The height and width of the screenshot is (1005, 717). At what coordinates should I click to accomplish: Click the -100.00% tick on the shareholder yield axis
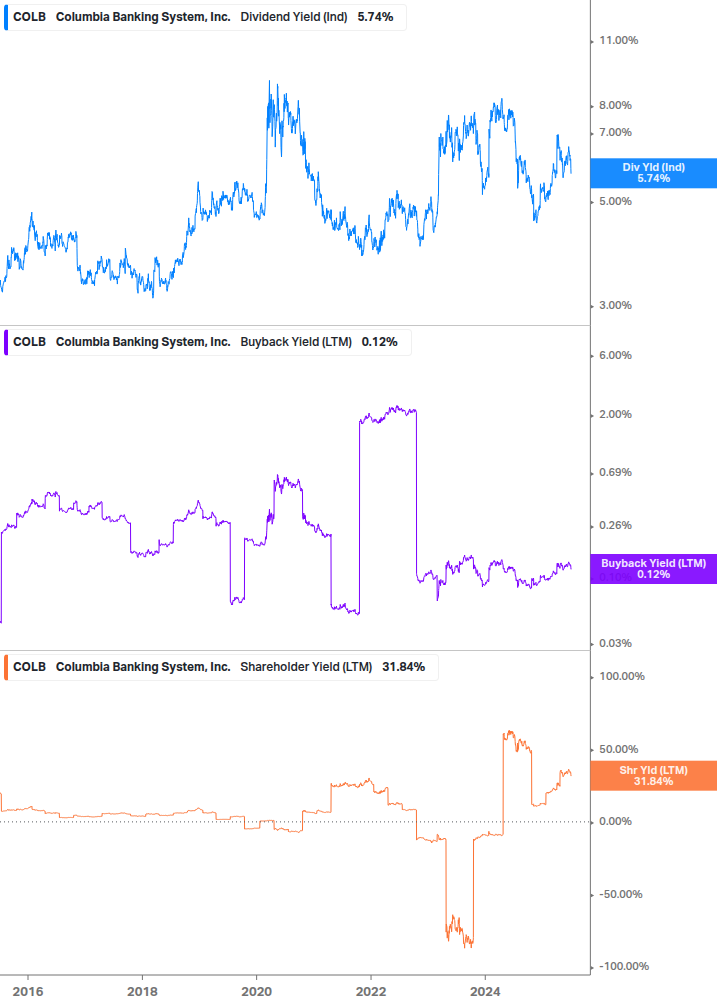tap(623, 967)
